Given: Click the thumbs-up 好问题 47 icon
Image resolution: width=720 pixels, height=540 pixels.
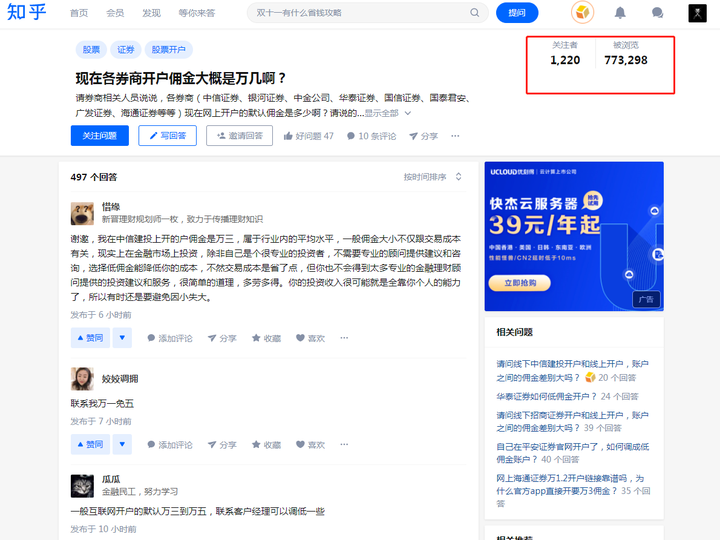Looking at the screenshot, I should click(x=288, y=136).
